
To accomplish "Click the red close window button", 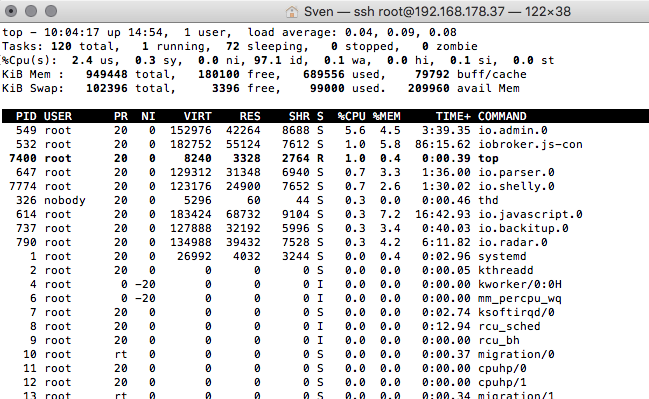I will click(11, 11).
